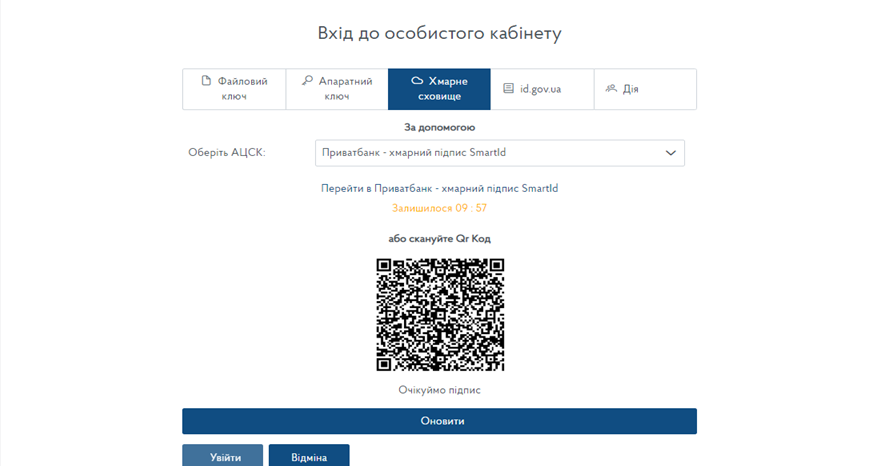Click the document icon beside id.gov.ua
Image resolution: width=877 pixels, height=466 pixels.
coord(508,88)
